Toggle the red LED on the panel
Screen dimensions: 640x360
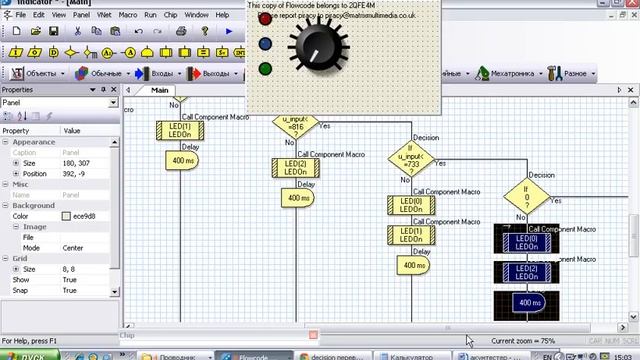point(265,19)
